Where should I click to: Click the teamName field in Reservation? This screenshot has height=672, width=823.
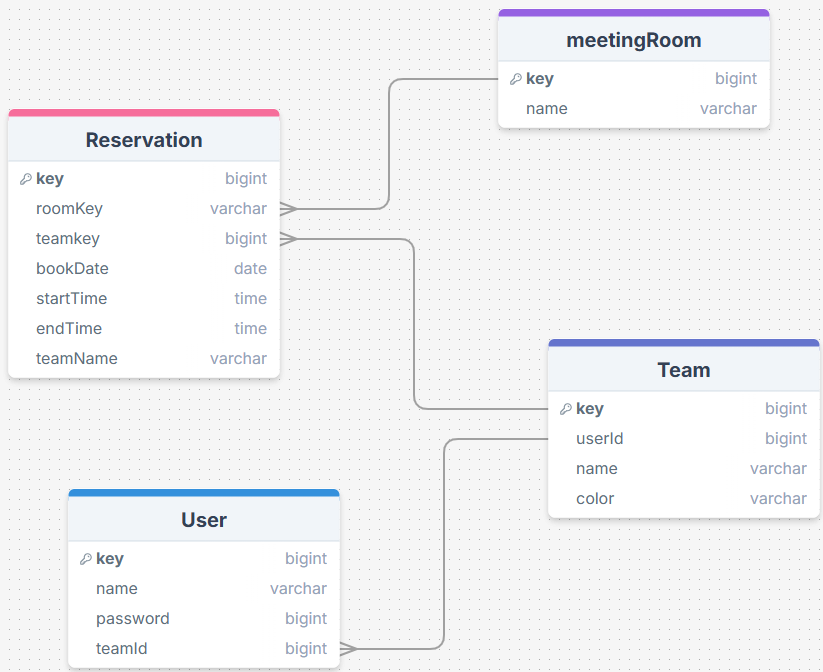[144, 359]
